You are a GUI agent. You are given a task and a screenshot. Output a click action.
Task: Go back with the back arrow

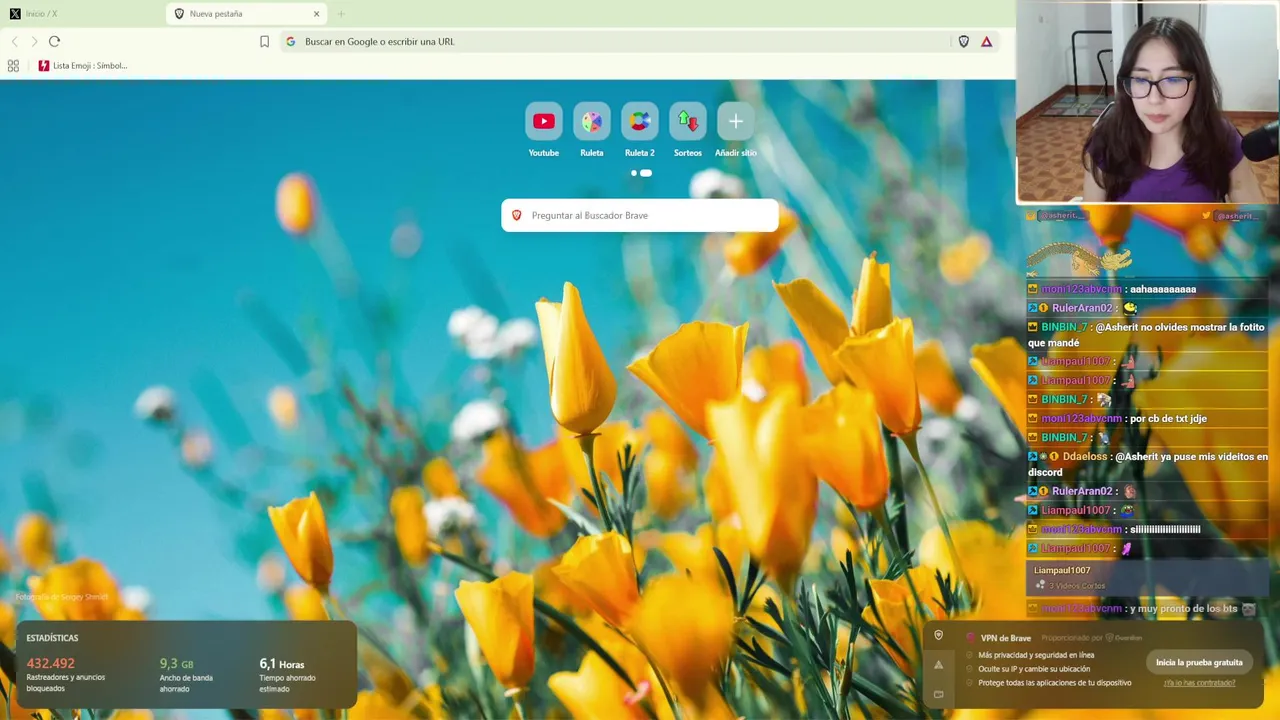click(x=14, y=41)
